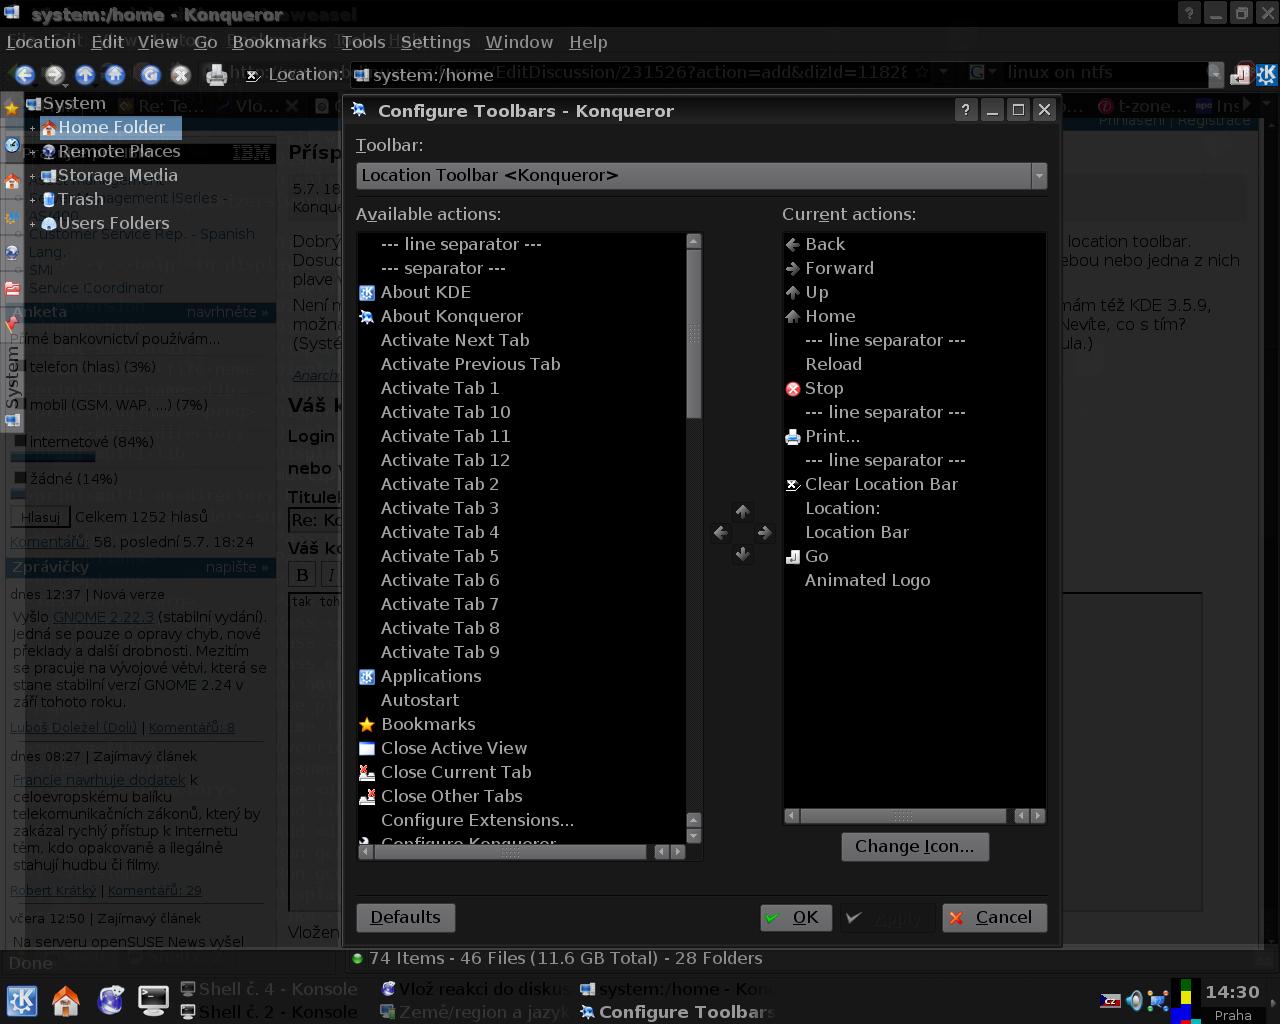
Task: Open the KDE K menu on the panel
Action: tap(22, 1000)
